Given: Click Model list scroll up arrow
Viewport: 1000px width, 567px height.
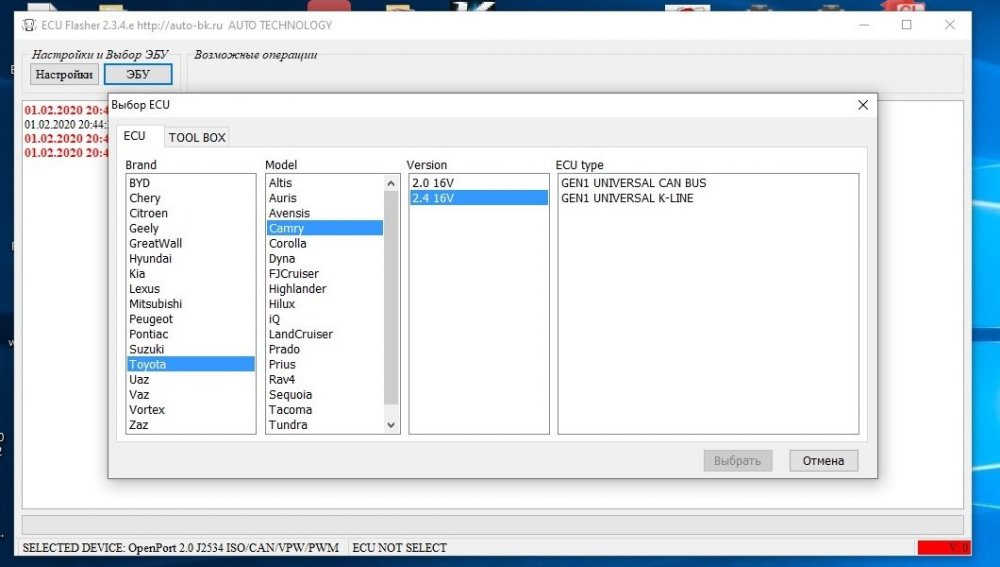Looking at the screenshot, I should click(391, 183).
